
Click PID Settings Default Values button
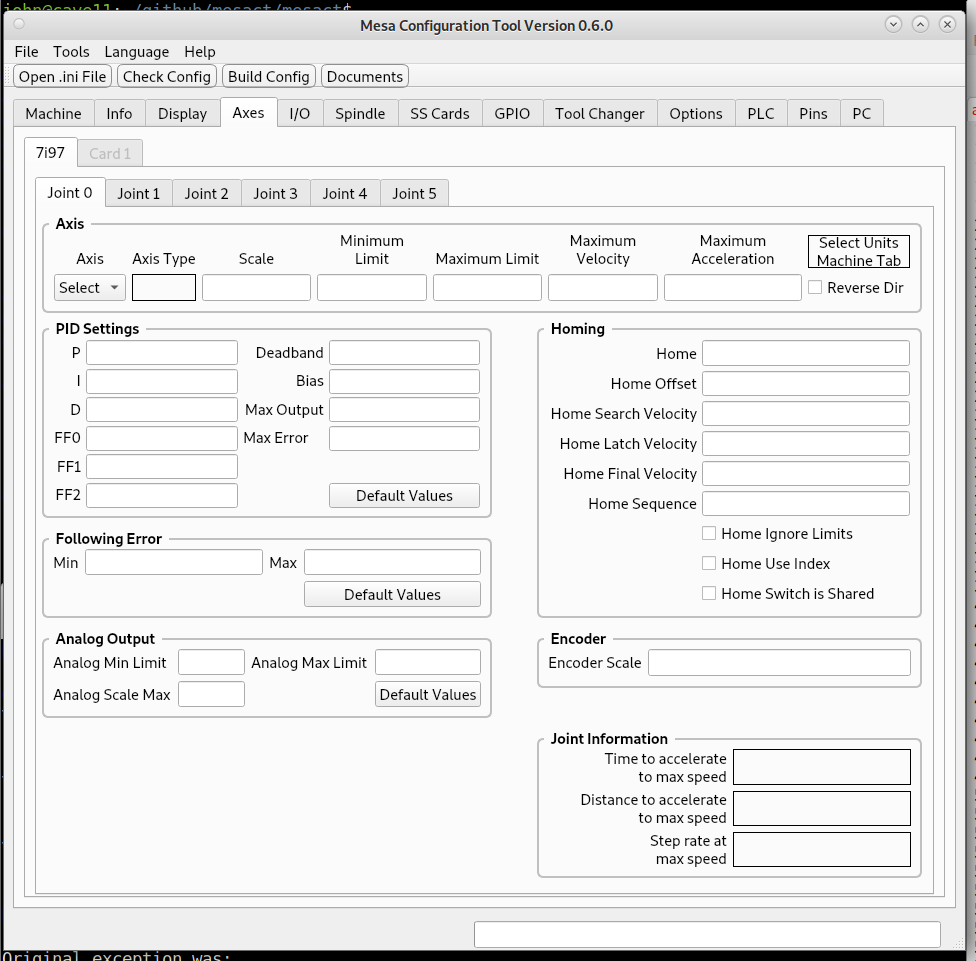coord(405,495)
